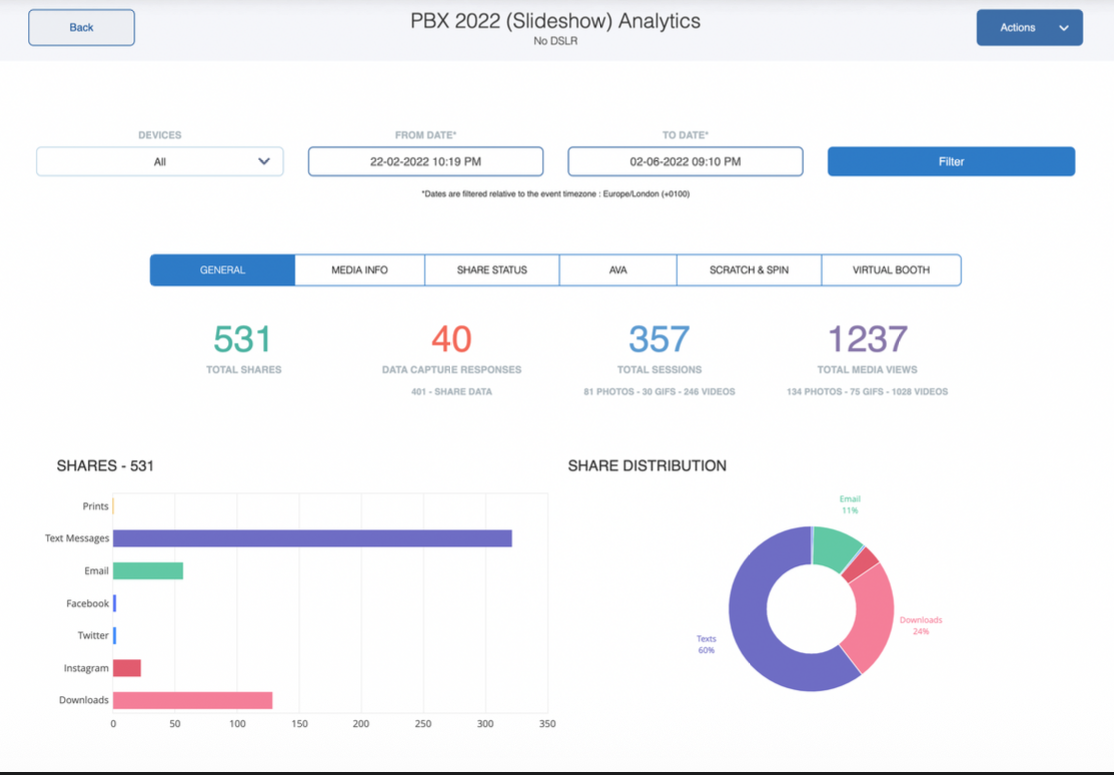The image size is (1114, 775).
Task: Click the TOTAL SESSIONS count of 357
Action: tap(659, 340)
